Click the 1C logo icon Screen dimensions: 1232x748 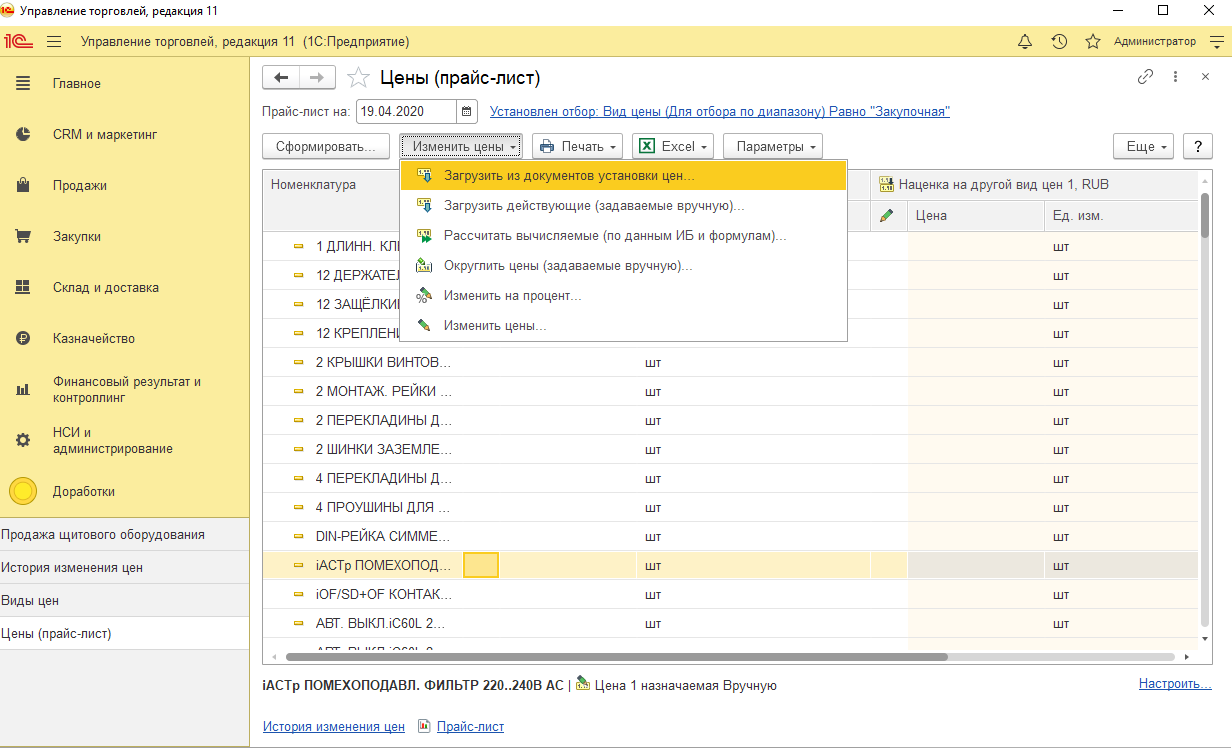(x=19, y=42)
